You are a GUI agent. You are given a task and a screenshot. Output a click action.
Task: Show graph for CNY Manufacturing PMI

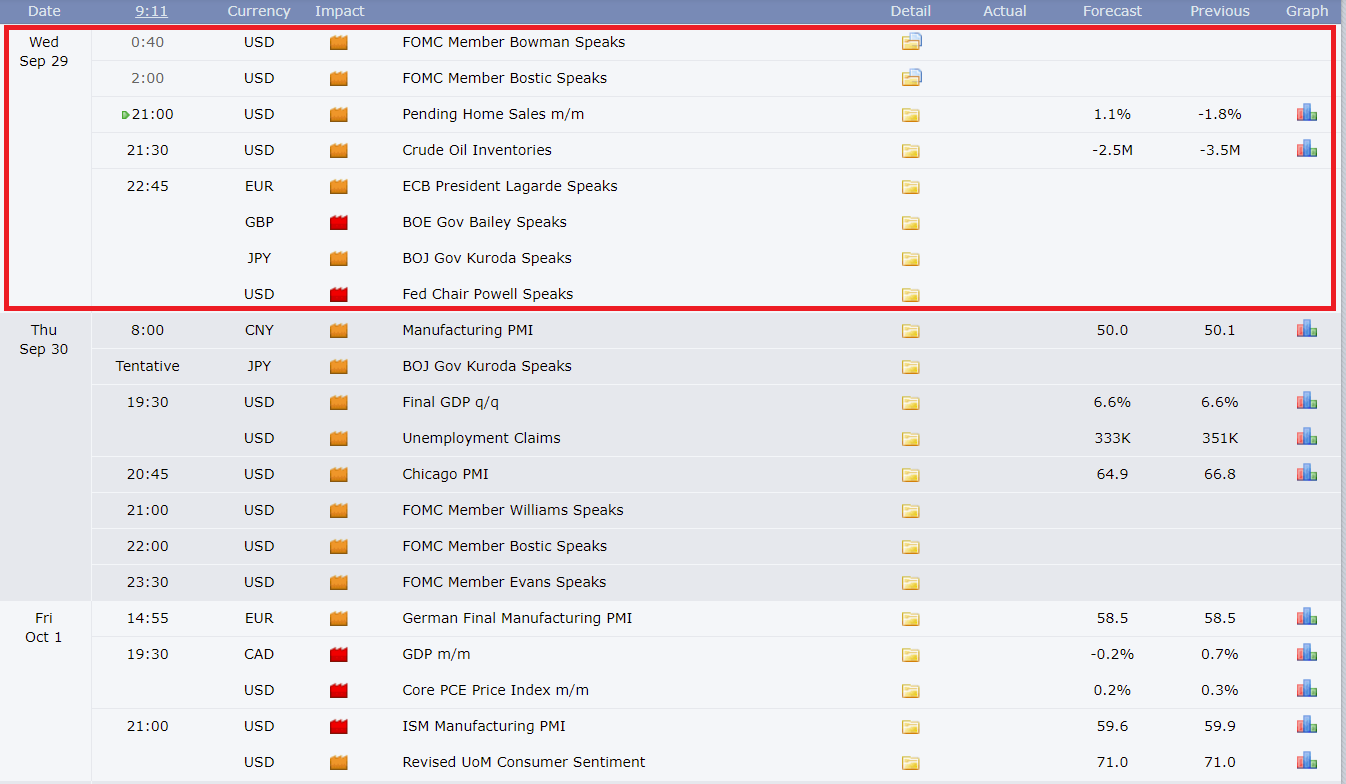[x=1307, y=329]
